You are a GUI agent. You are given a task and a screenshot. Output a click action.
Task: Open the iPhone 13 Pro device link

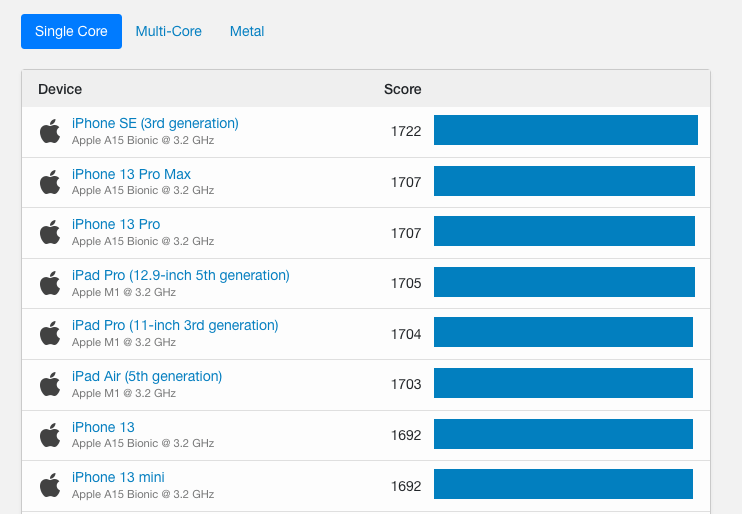pos(116,224)
